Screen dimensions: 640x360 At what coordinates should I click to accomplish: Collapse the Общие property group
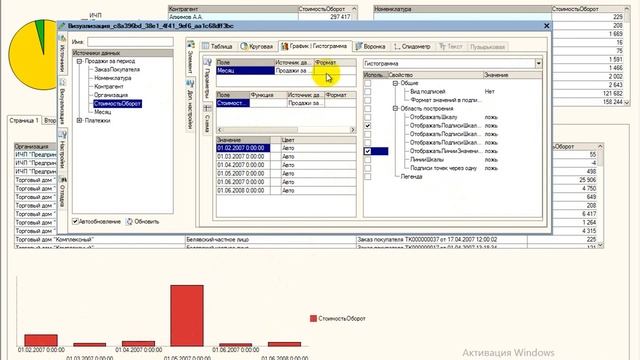[x=395, y=83]
